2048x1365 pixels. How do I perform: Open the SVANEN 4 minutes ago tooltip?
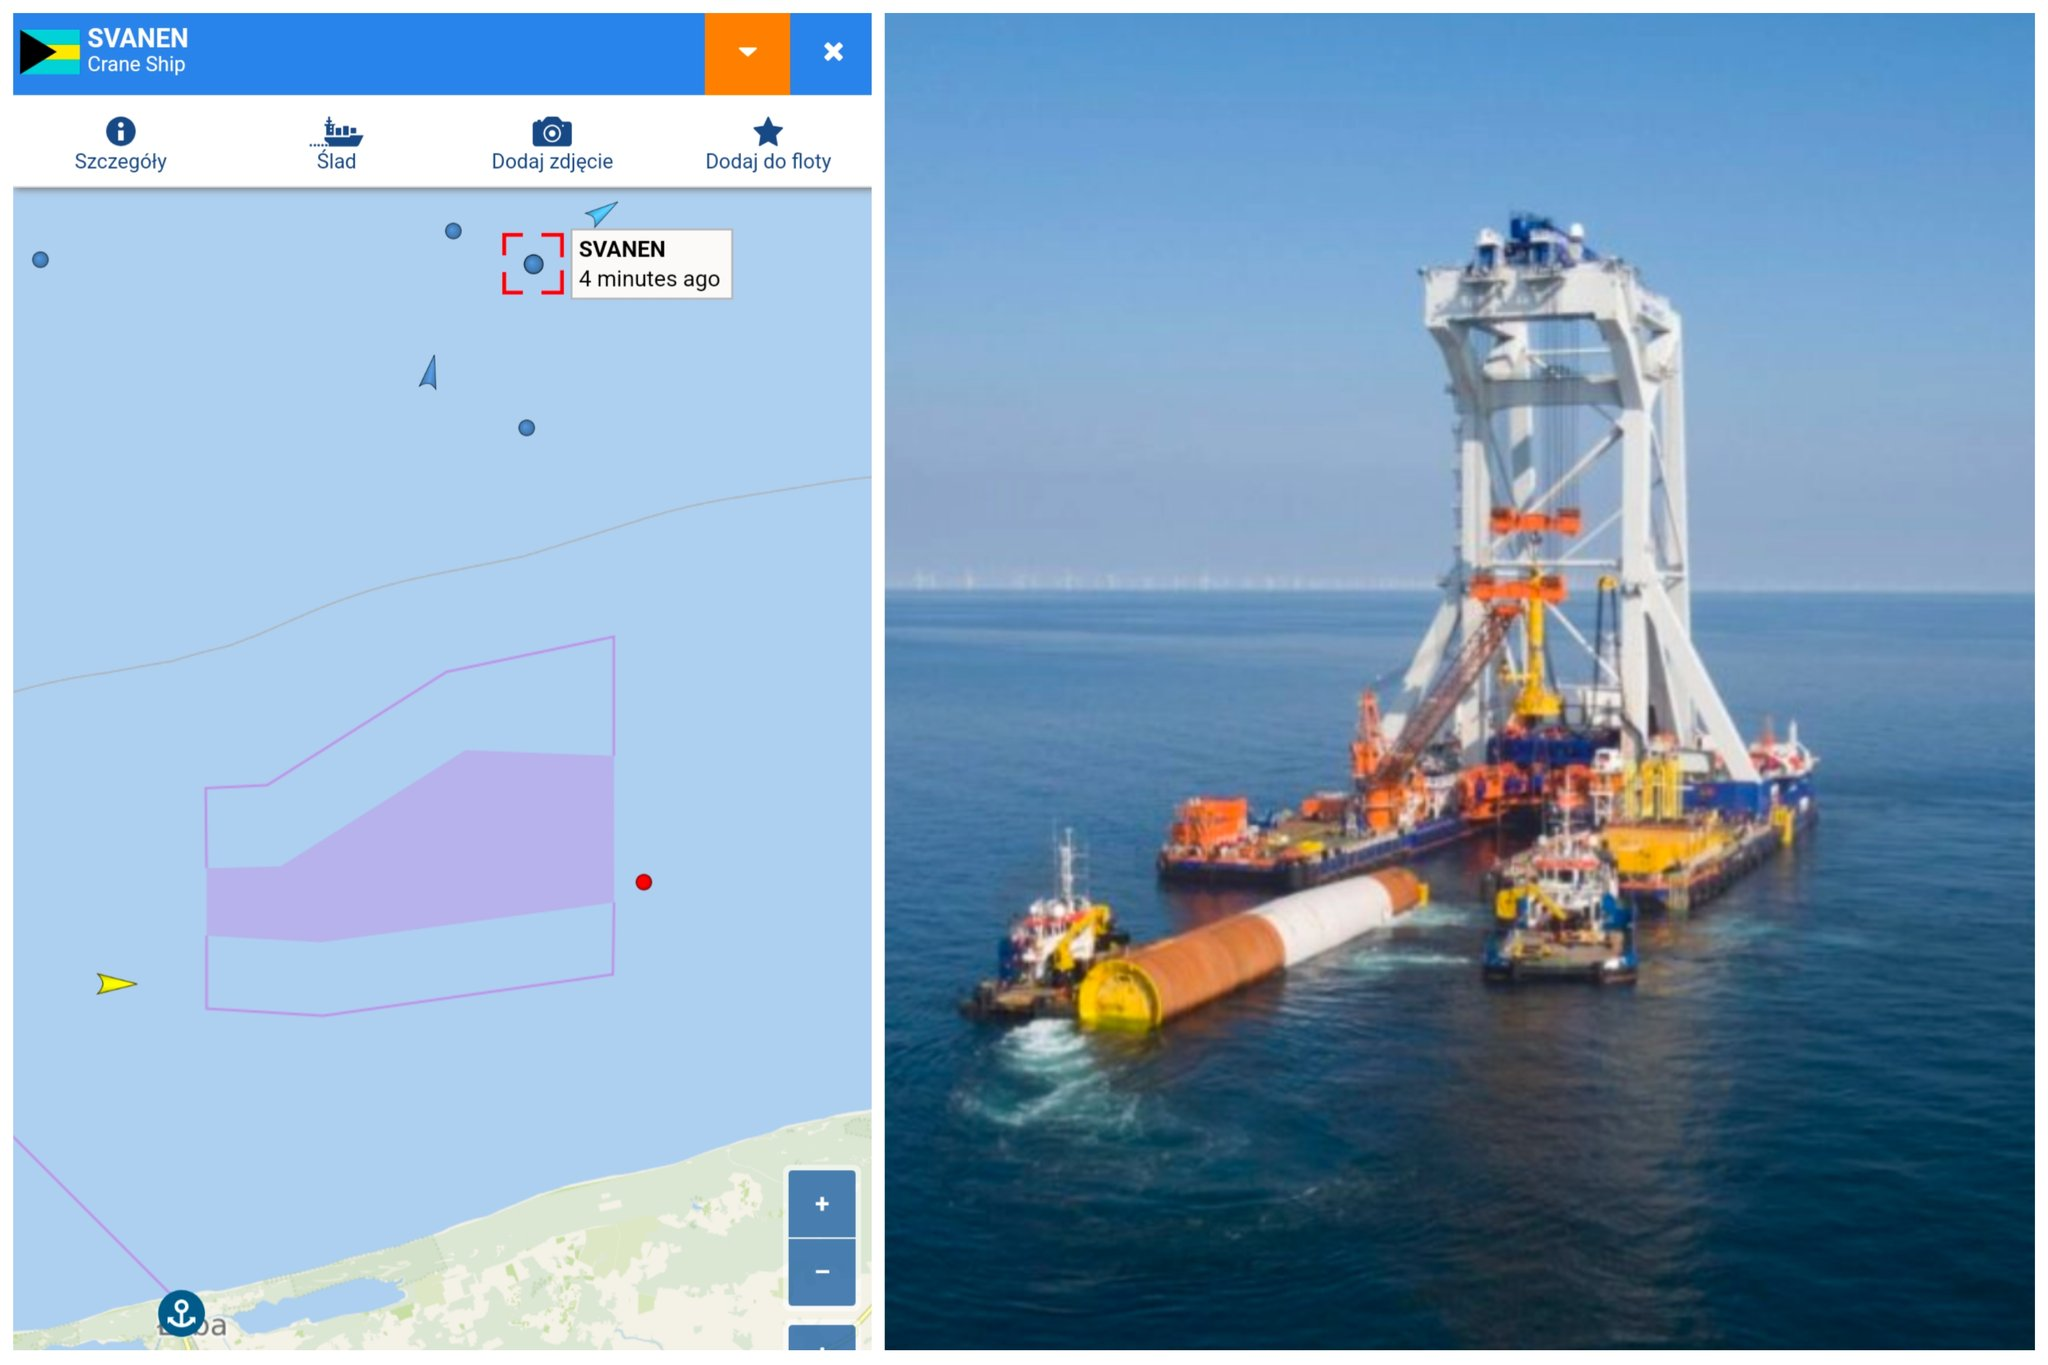(x=650, y=264)
